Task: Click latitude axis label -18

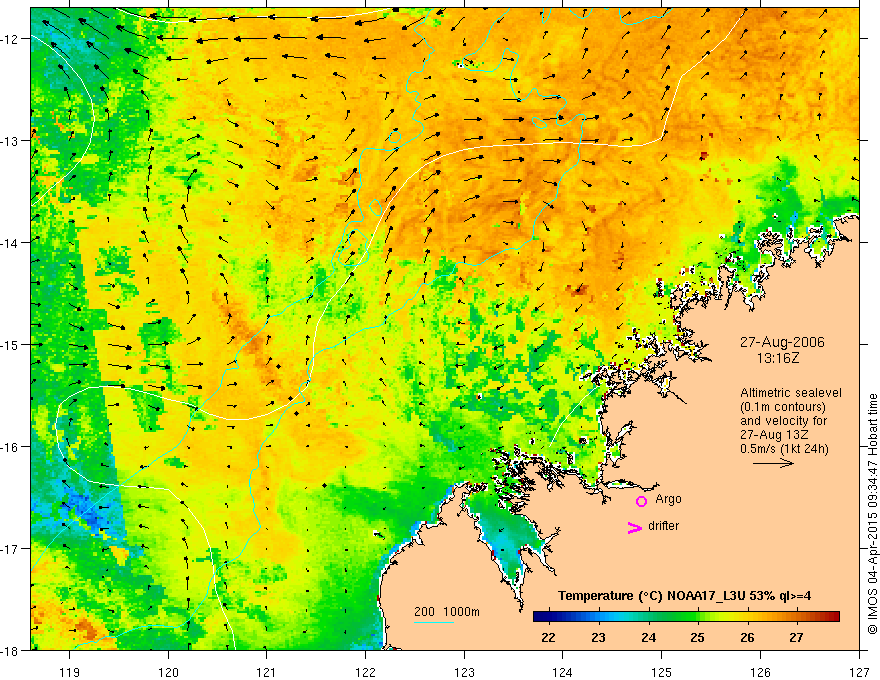Action: pyautogui.click(x=11, y=650)
